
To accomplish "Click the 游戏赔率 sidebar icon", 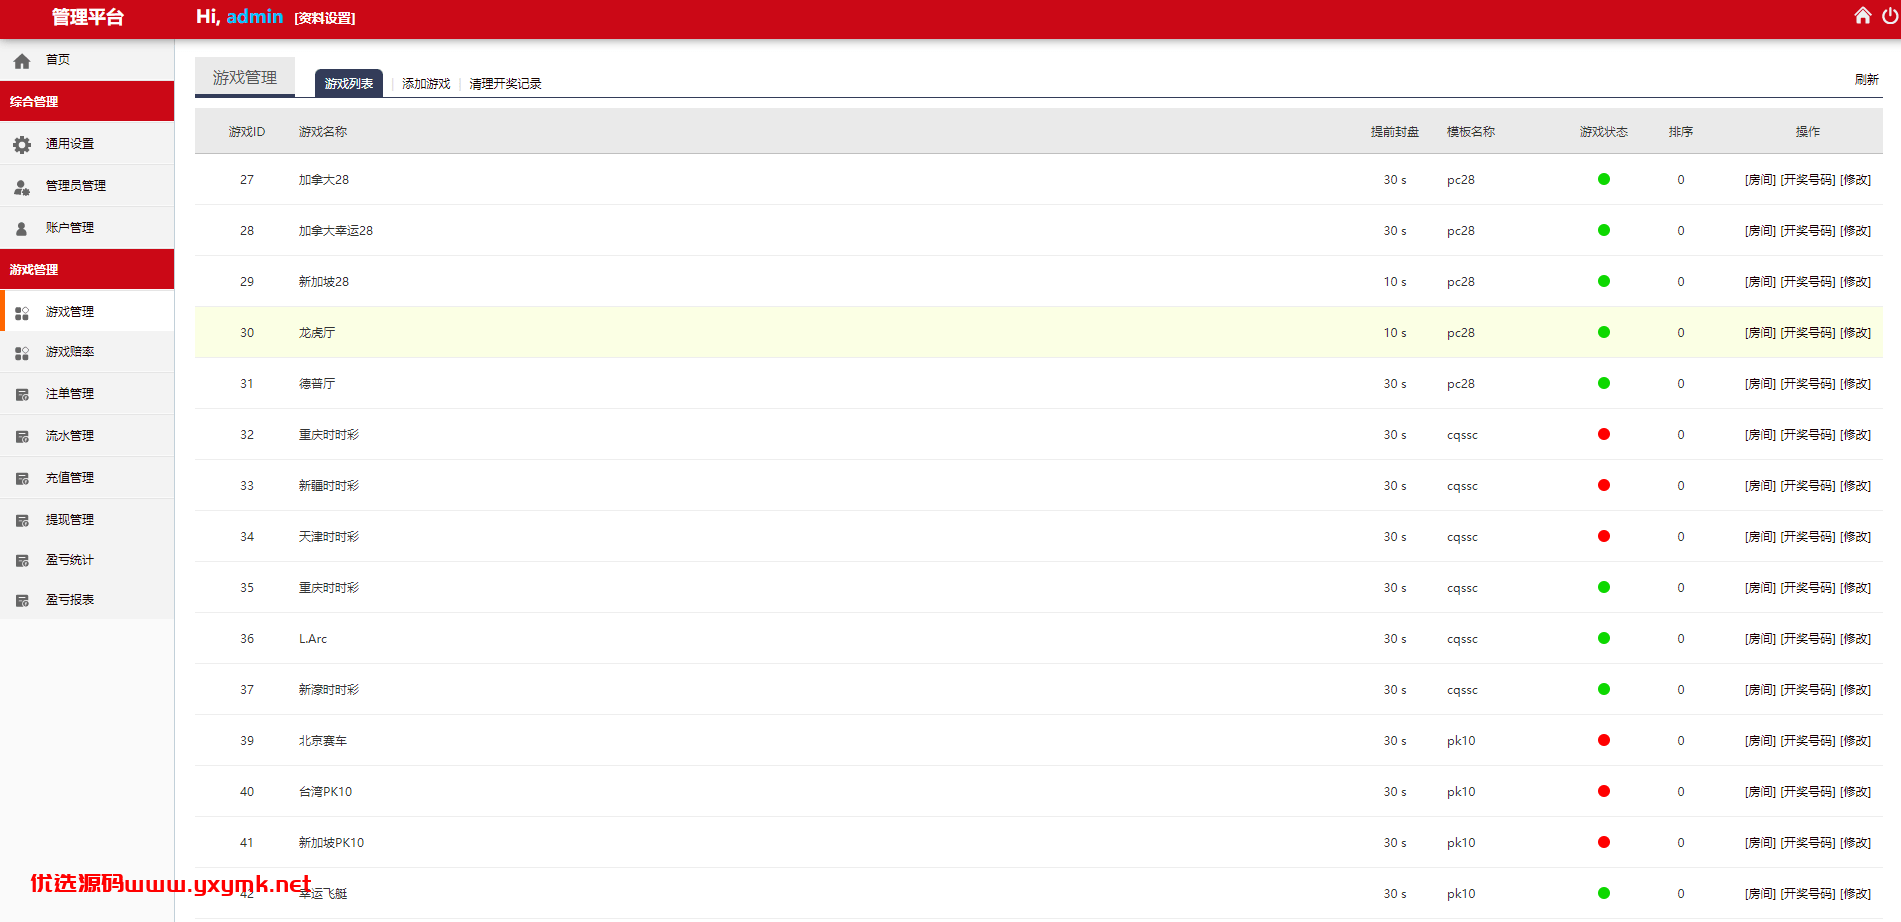I will (x=22, y=353).
